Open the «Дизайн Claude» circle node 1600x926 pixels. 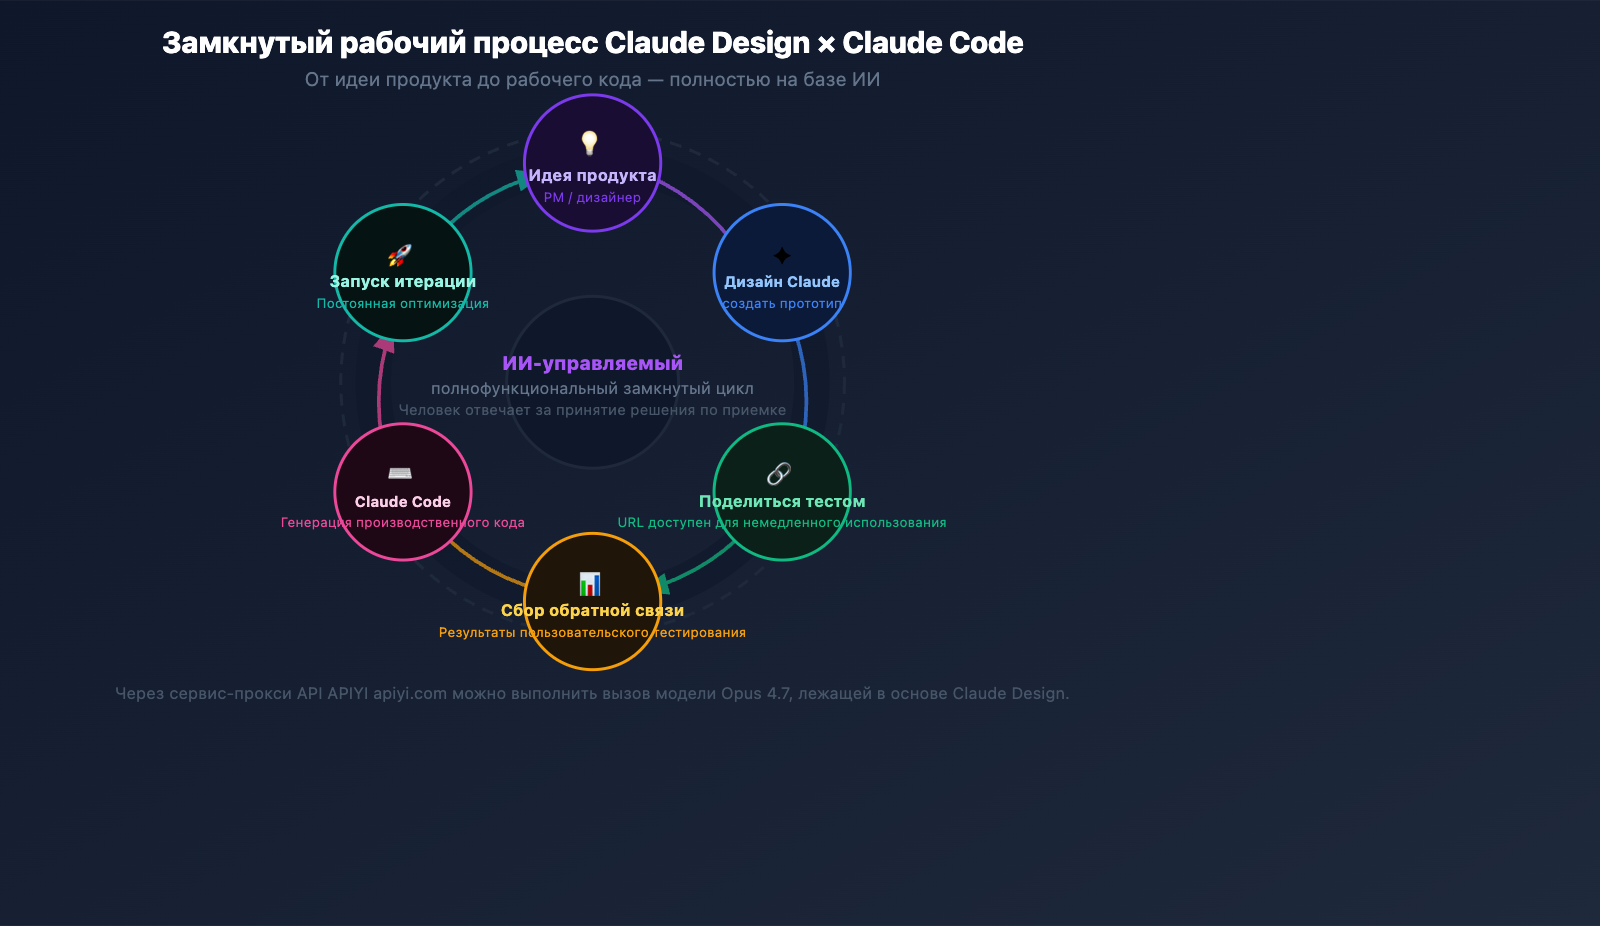pos(782,272)
